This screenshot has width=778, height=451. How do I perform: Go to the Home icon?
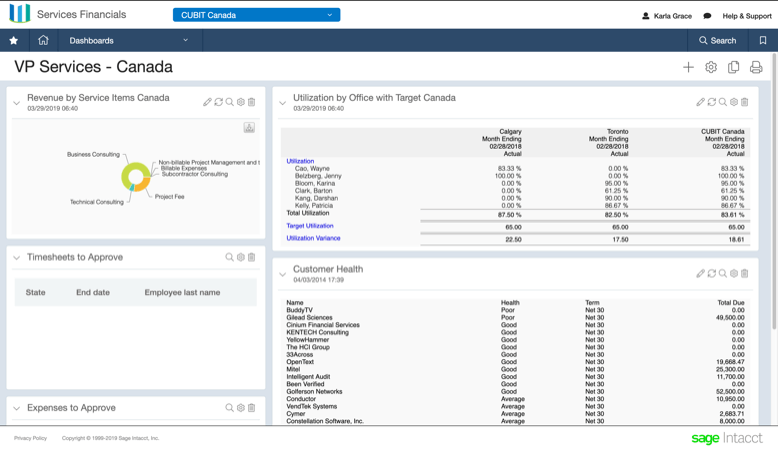coord(43,41)
